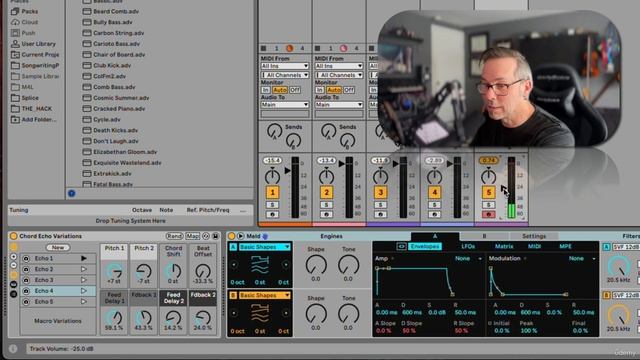Screen dimensions: 640x360
Task: Open oscillator A Basic Shapes dropdown
Action: coord(264,247)
